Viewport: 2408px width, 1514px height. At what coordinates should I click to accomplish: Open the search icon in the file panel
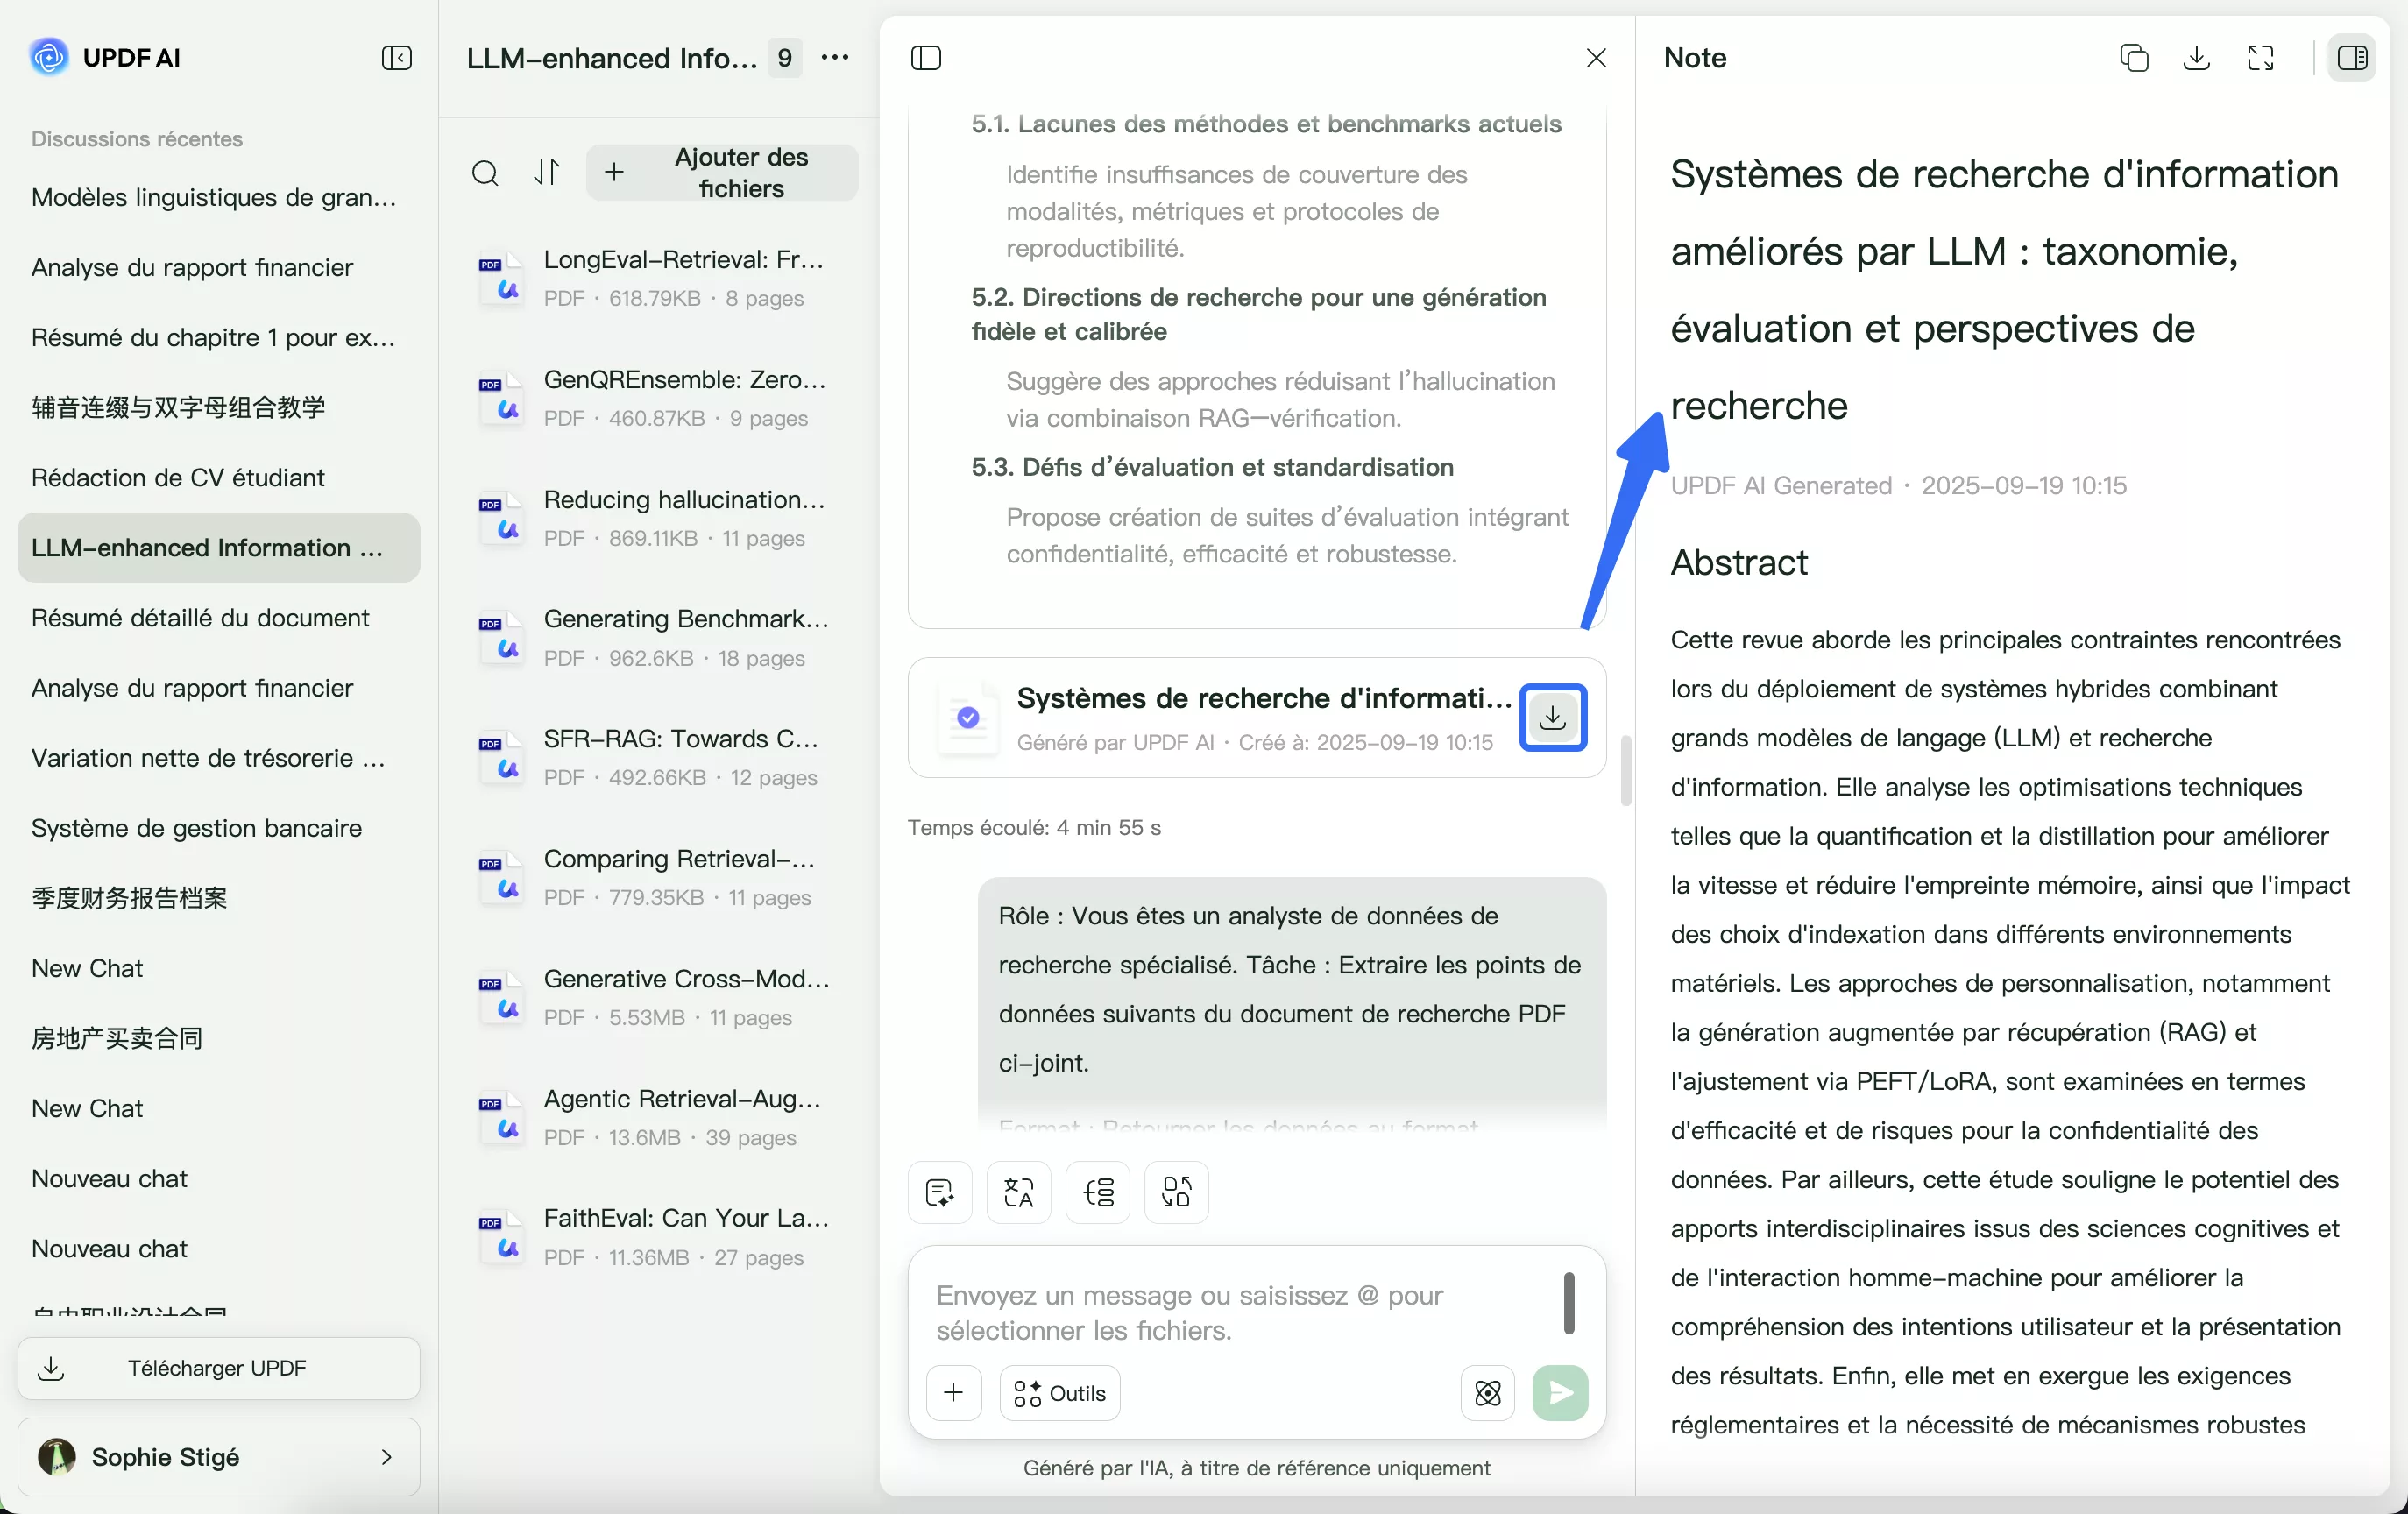pyautogui.click(x=486, y=173)
